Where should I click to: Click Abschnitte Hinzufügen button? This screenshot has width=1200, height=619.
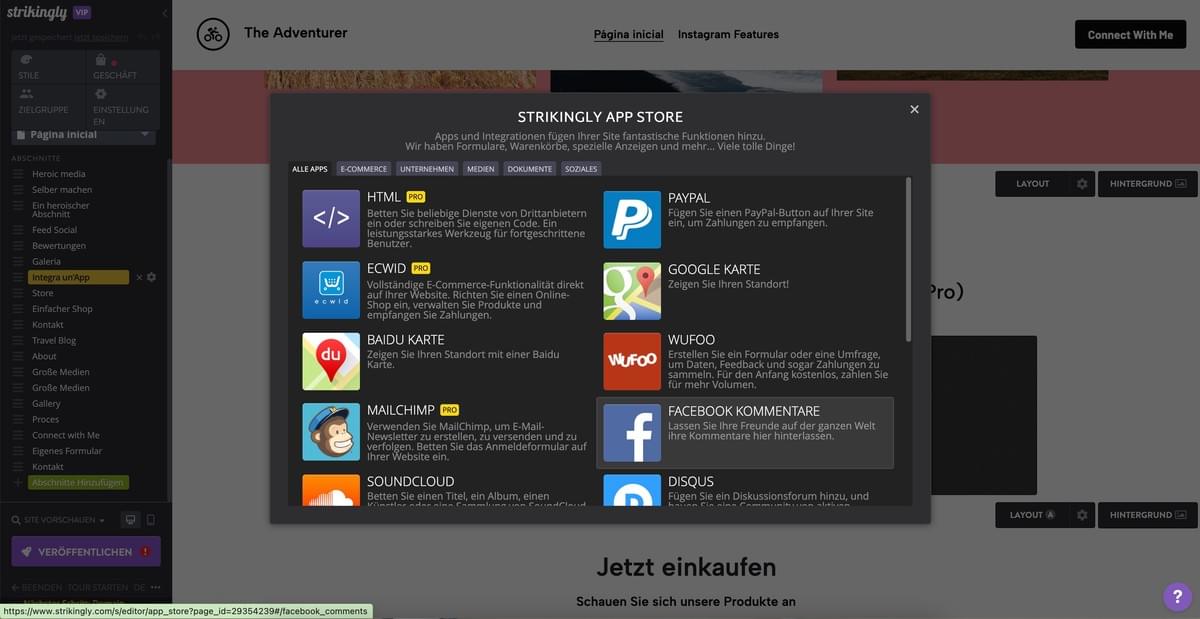79,482
